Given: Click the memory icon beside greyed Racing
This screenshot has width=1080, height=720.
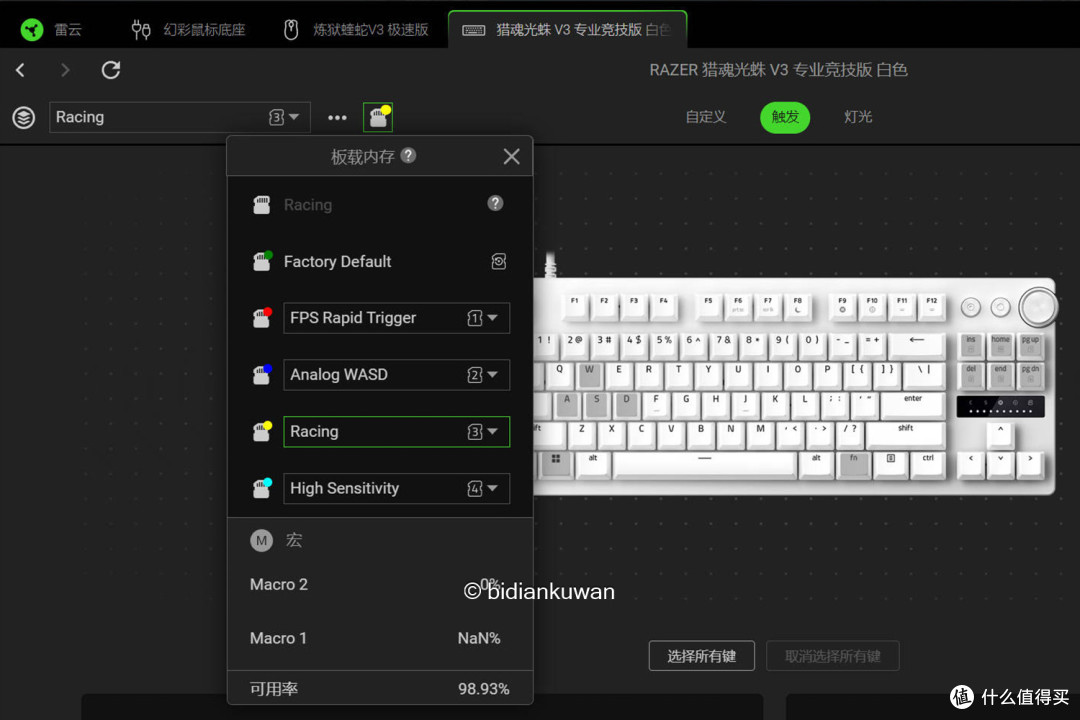Looking at the screenshot, I should click(262, 205).
